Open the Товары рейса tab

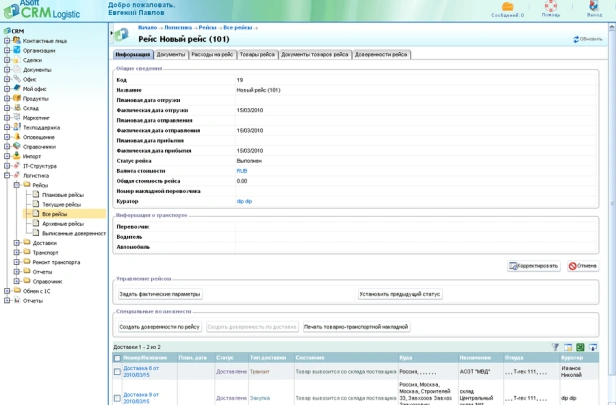(x=255, y=54)
